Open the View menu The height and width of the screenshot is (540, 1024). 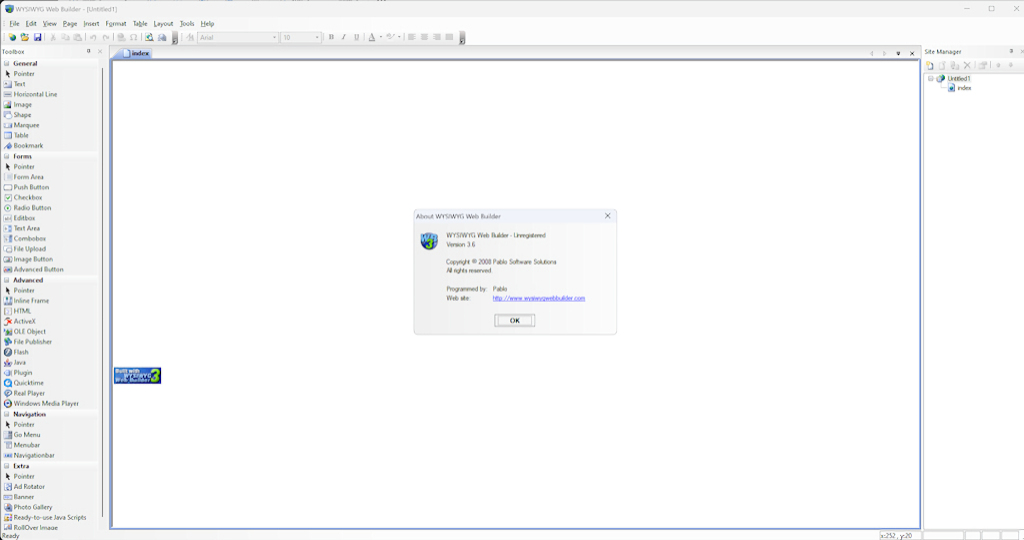point(50,24)
